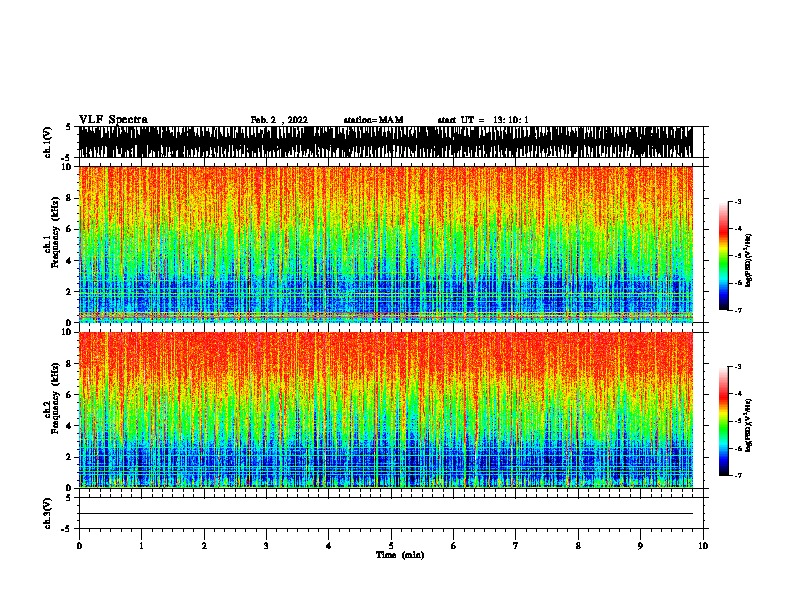This screenshot has height=612, width=792.
Task: Click the "7" tick on the time axis
Action: [x=516, y=546]
